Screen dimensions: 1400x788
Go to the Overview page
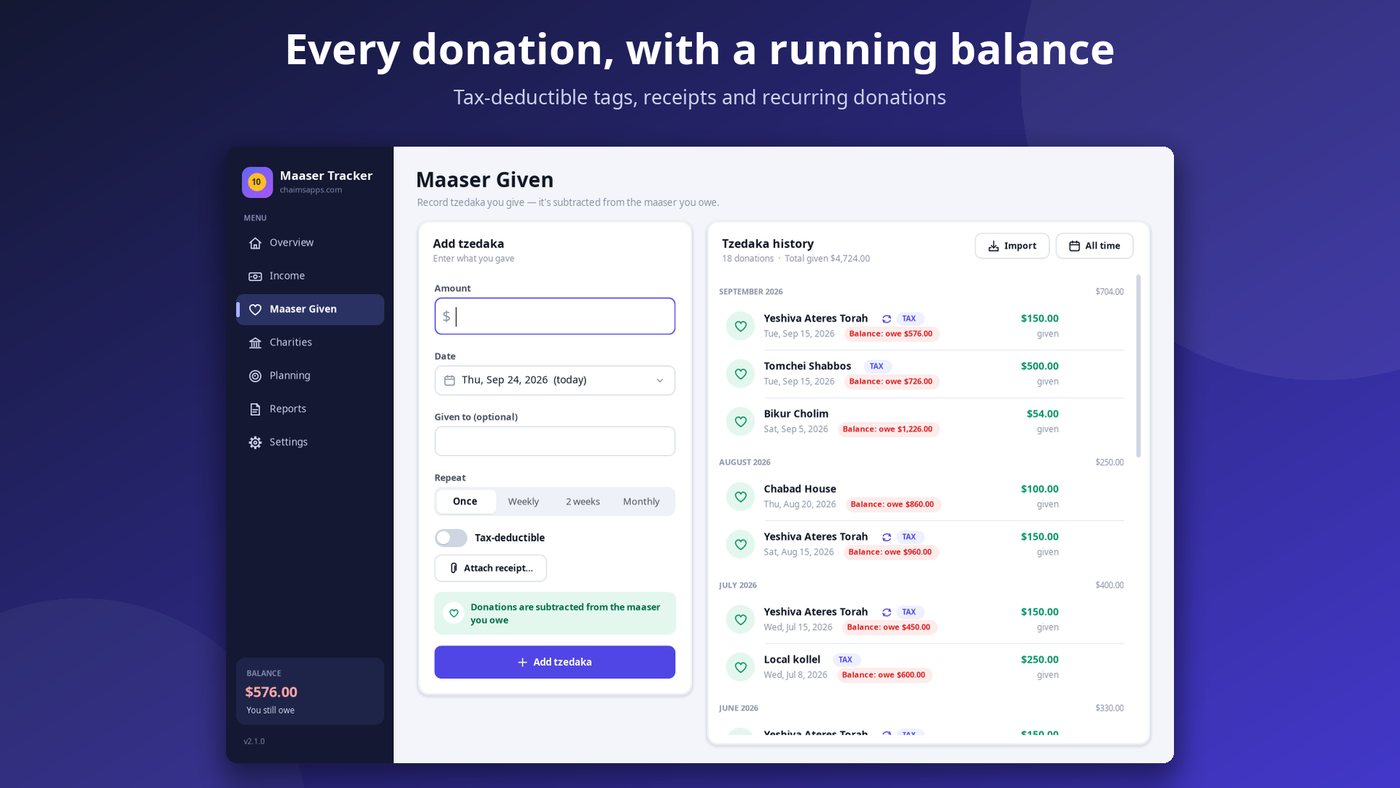310,243
